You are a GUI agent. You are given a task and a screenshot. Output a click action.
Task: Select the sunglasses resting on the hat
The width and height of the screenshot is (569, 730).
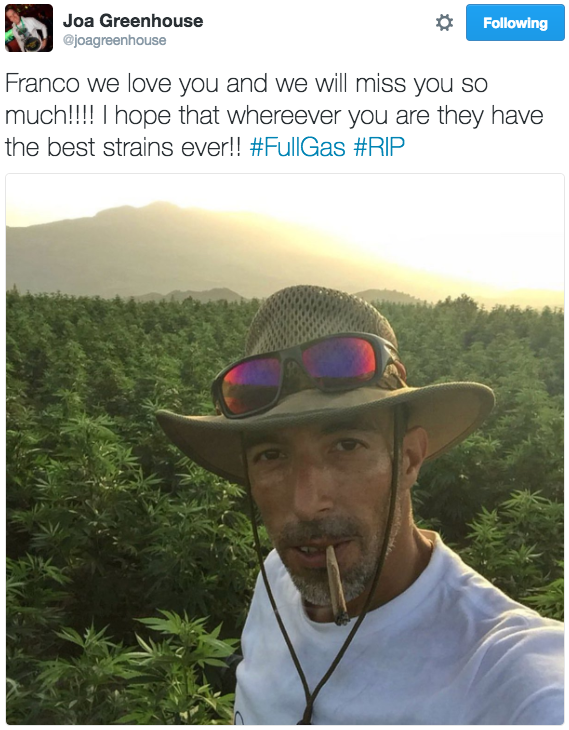point(305,372)
